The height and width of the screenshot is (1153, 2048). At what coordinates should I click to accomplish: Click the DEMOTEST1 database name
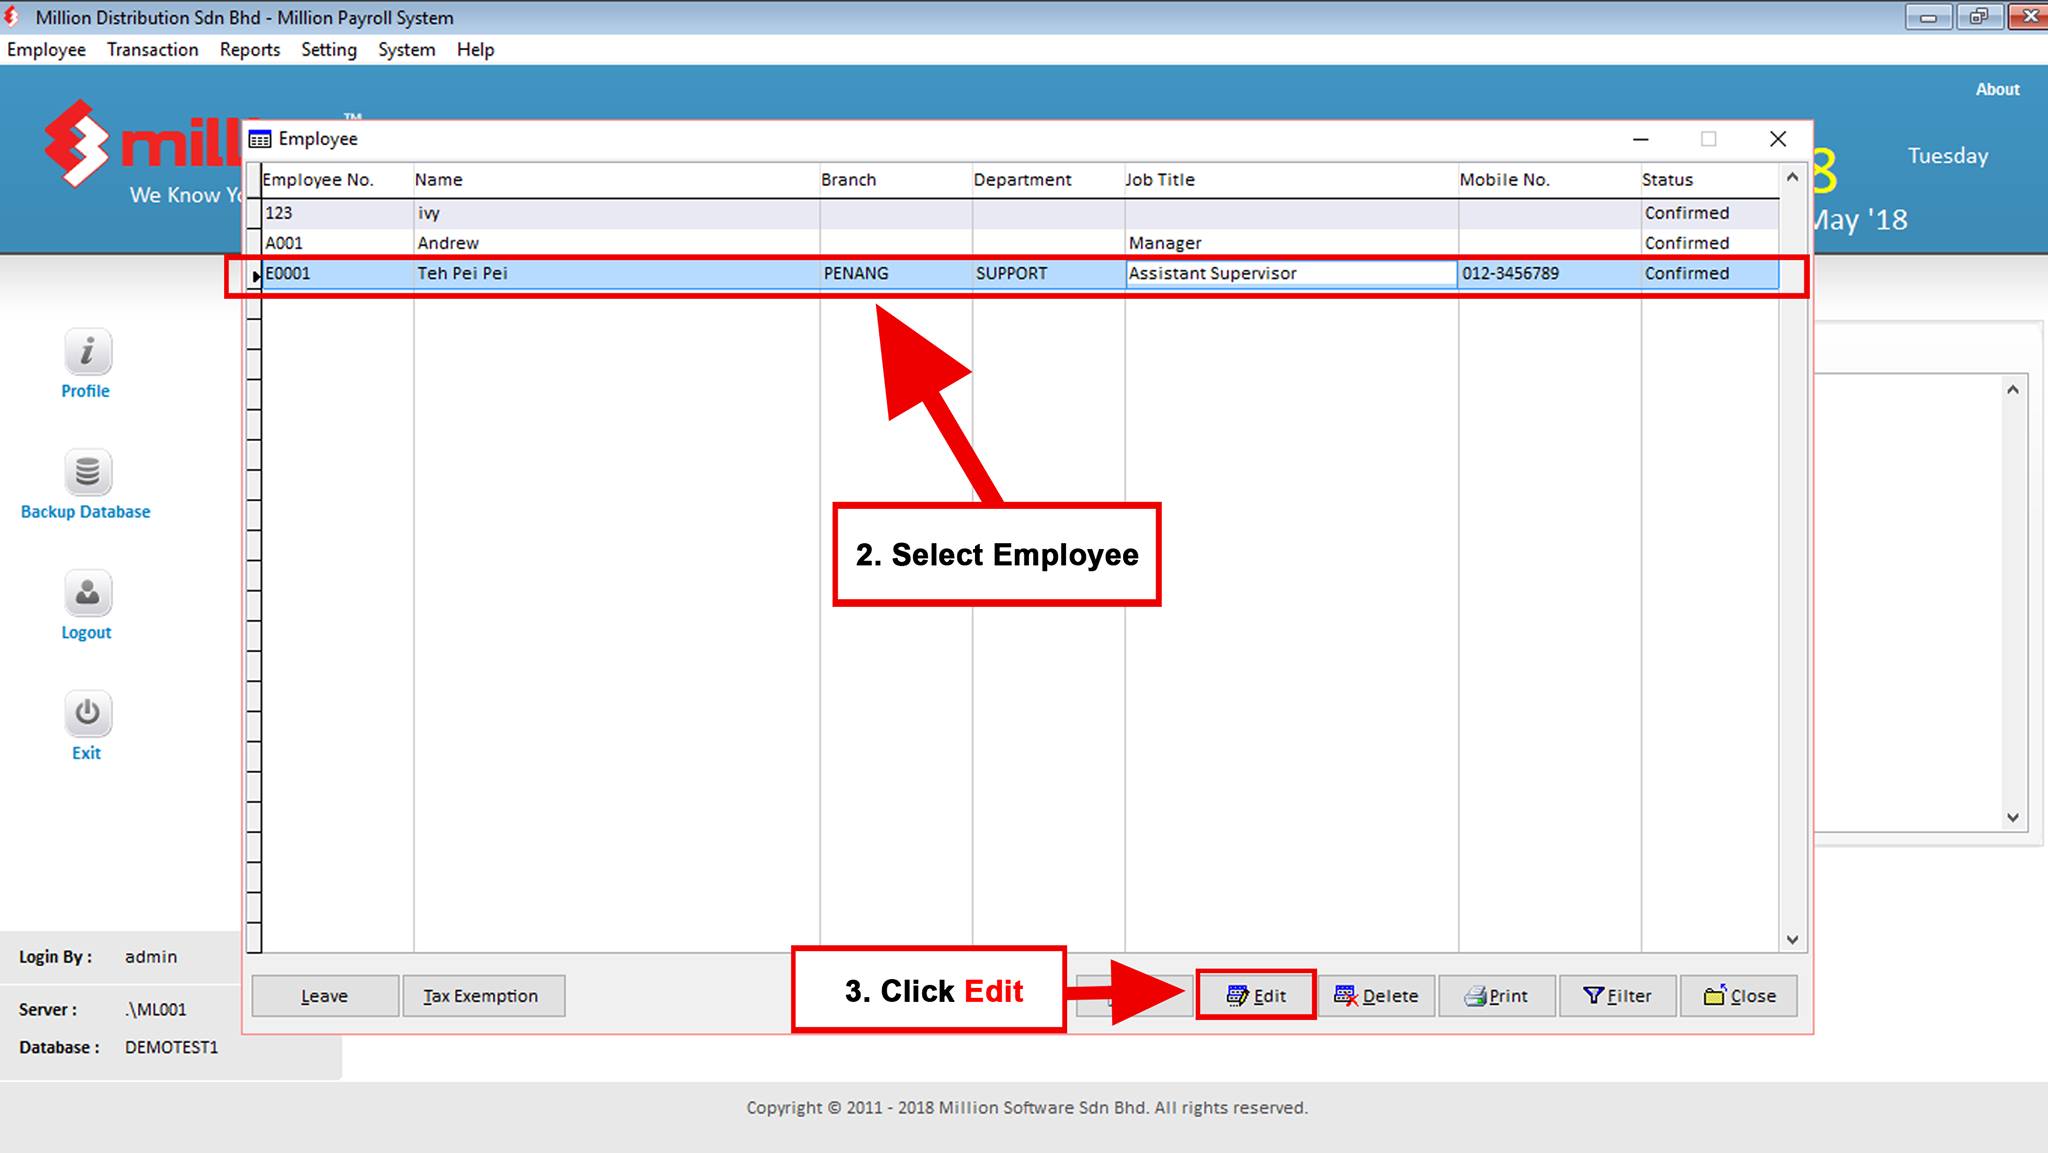point(171,1047)
